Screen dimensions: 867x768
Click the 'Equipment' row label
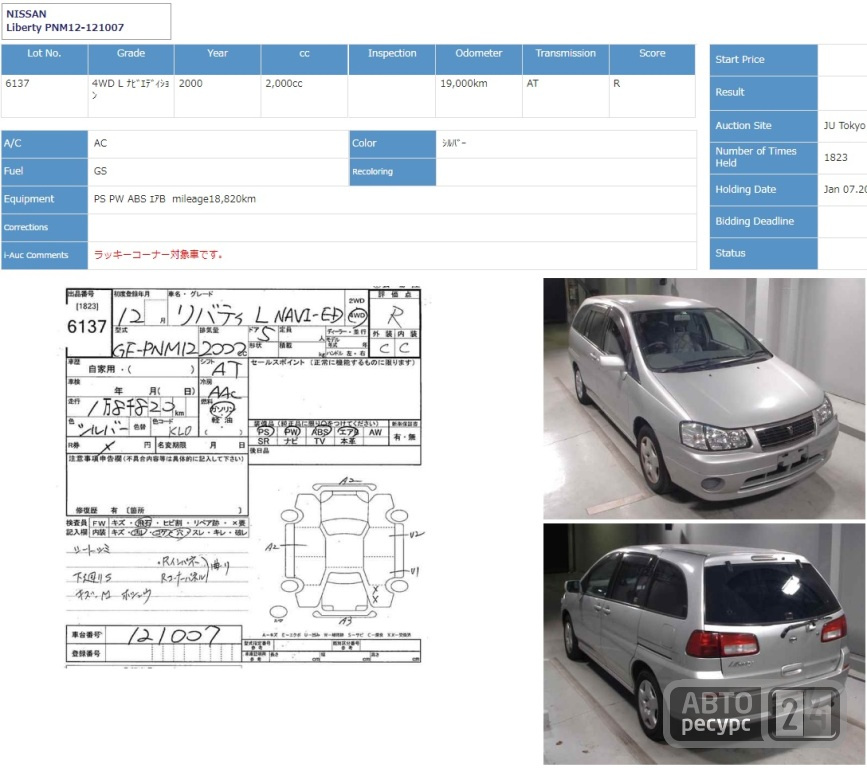click(x=44, y=199)
